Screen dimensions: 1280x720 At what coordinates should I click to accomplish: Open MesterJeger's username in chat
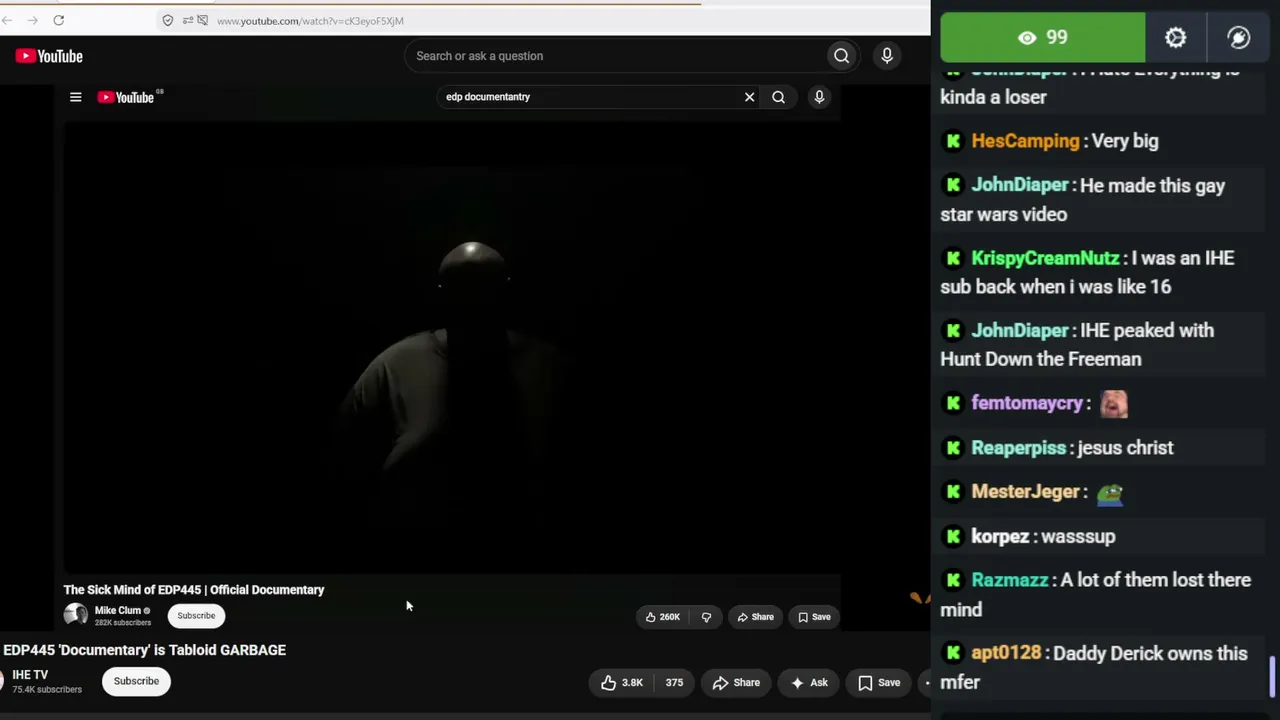click(1026, 492)
